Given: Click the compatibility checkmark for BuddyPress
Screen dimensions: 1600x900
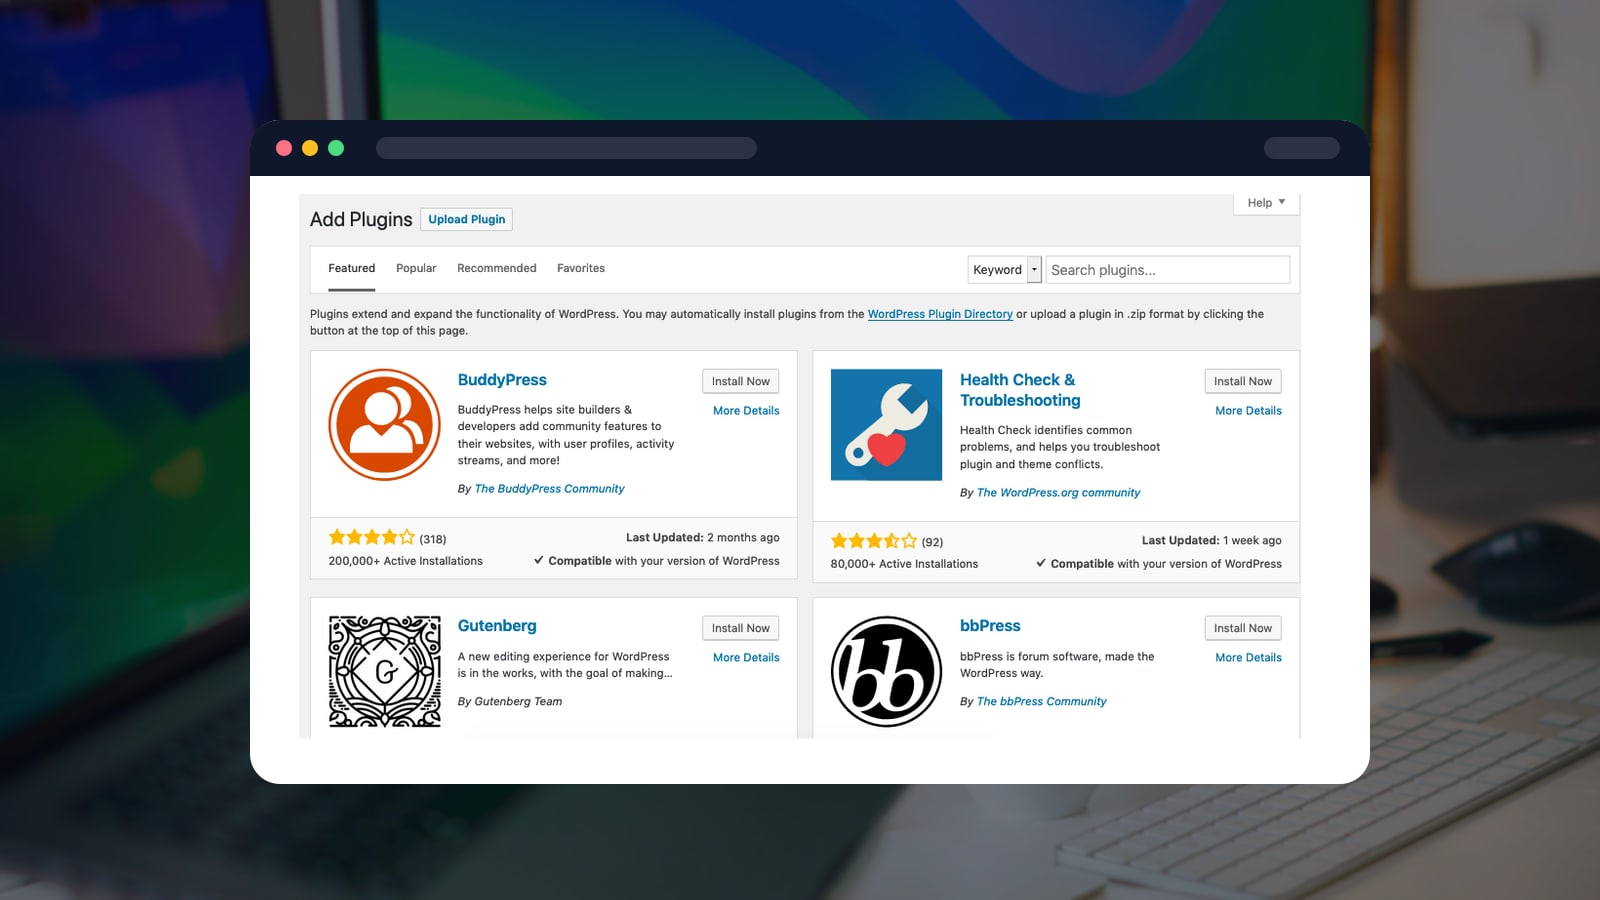Looking at the screenshot, I should tap(540, 560).
